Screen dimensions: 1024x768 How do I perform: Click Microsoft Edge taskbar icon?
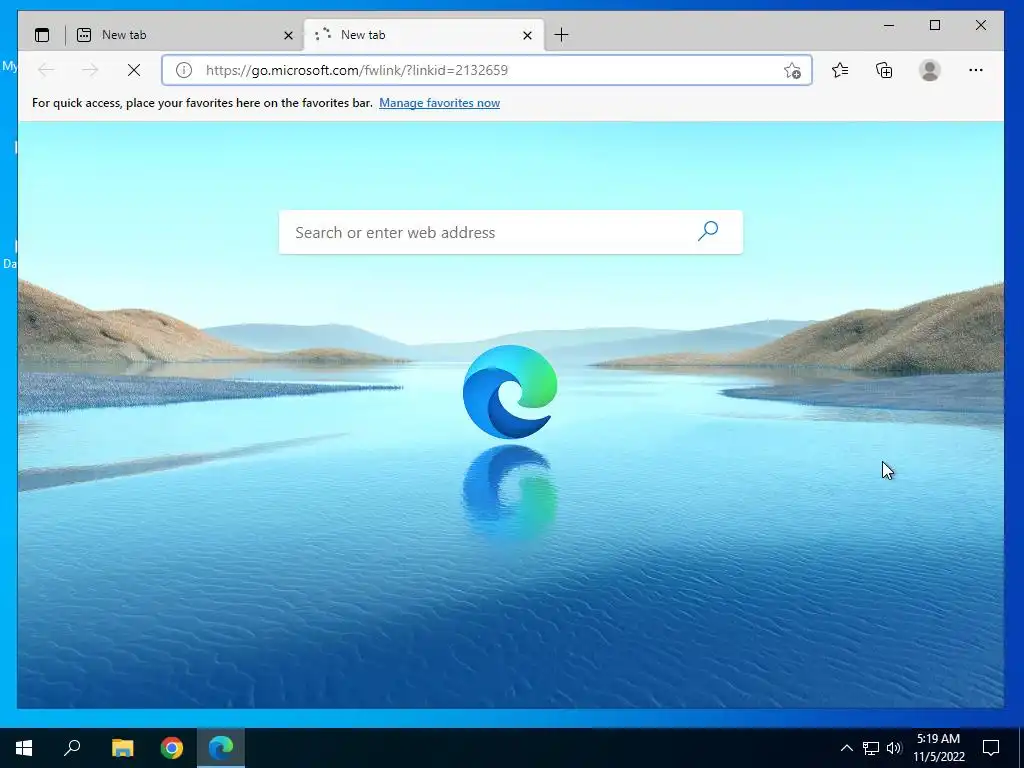pos(221,748)
